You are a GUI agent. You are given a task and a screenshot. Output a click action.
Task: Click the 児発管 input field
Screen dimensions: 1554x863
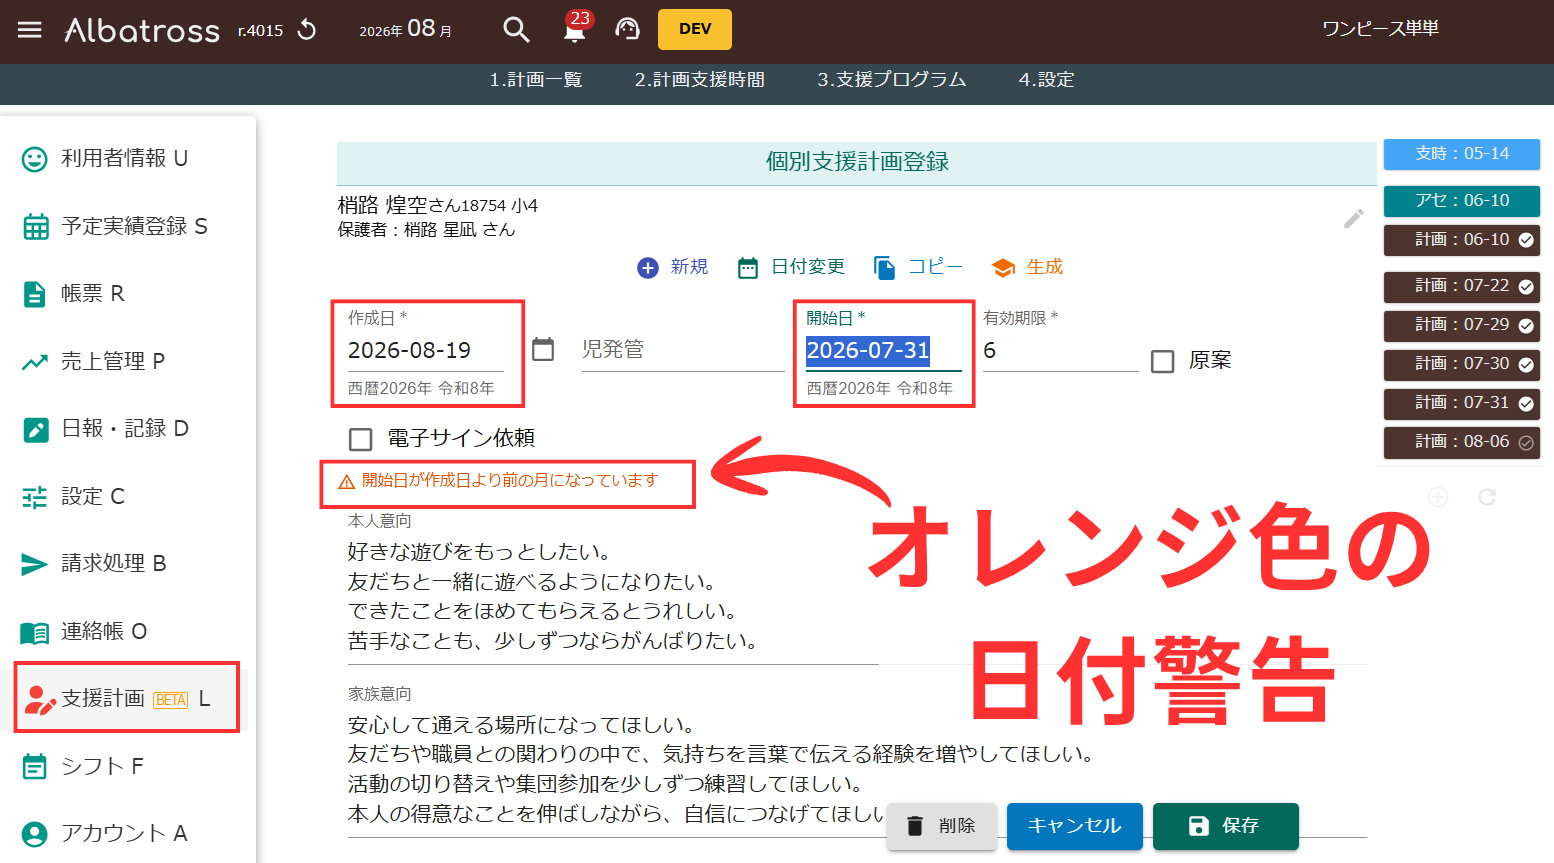point(683,349)
